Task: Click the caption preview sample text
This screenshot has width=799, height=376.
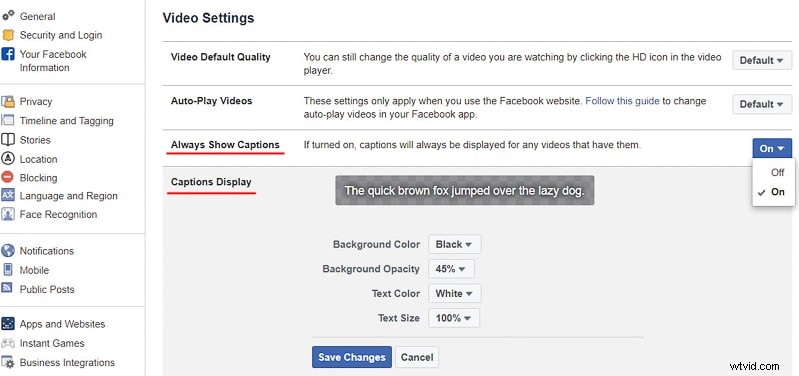Action: point(465,191)
